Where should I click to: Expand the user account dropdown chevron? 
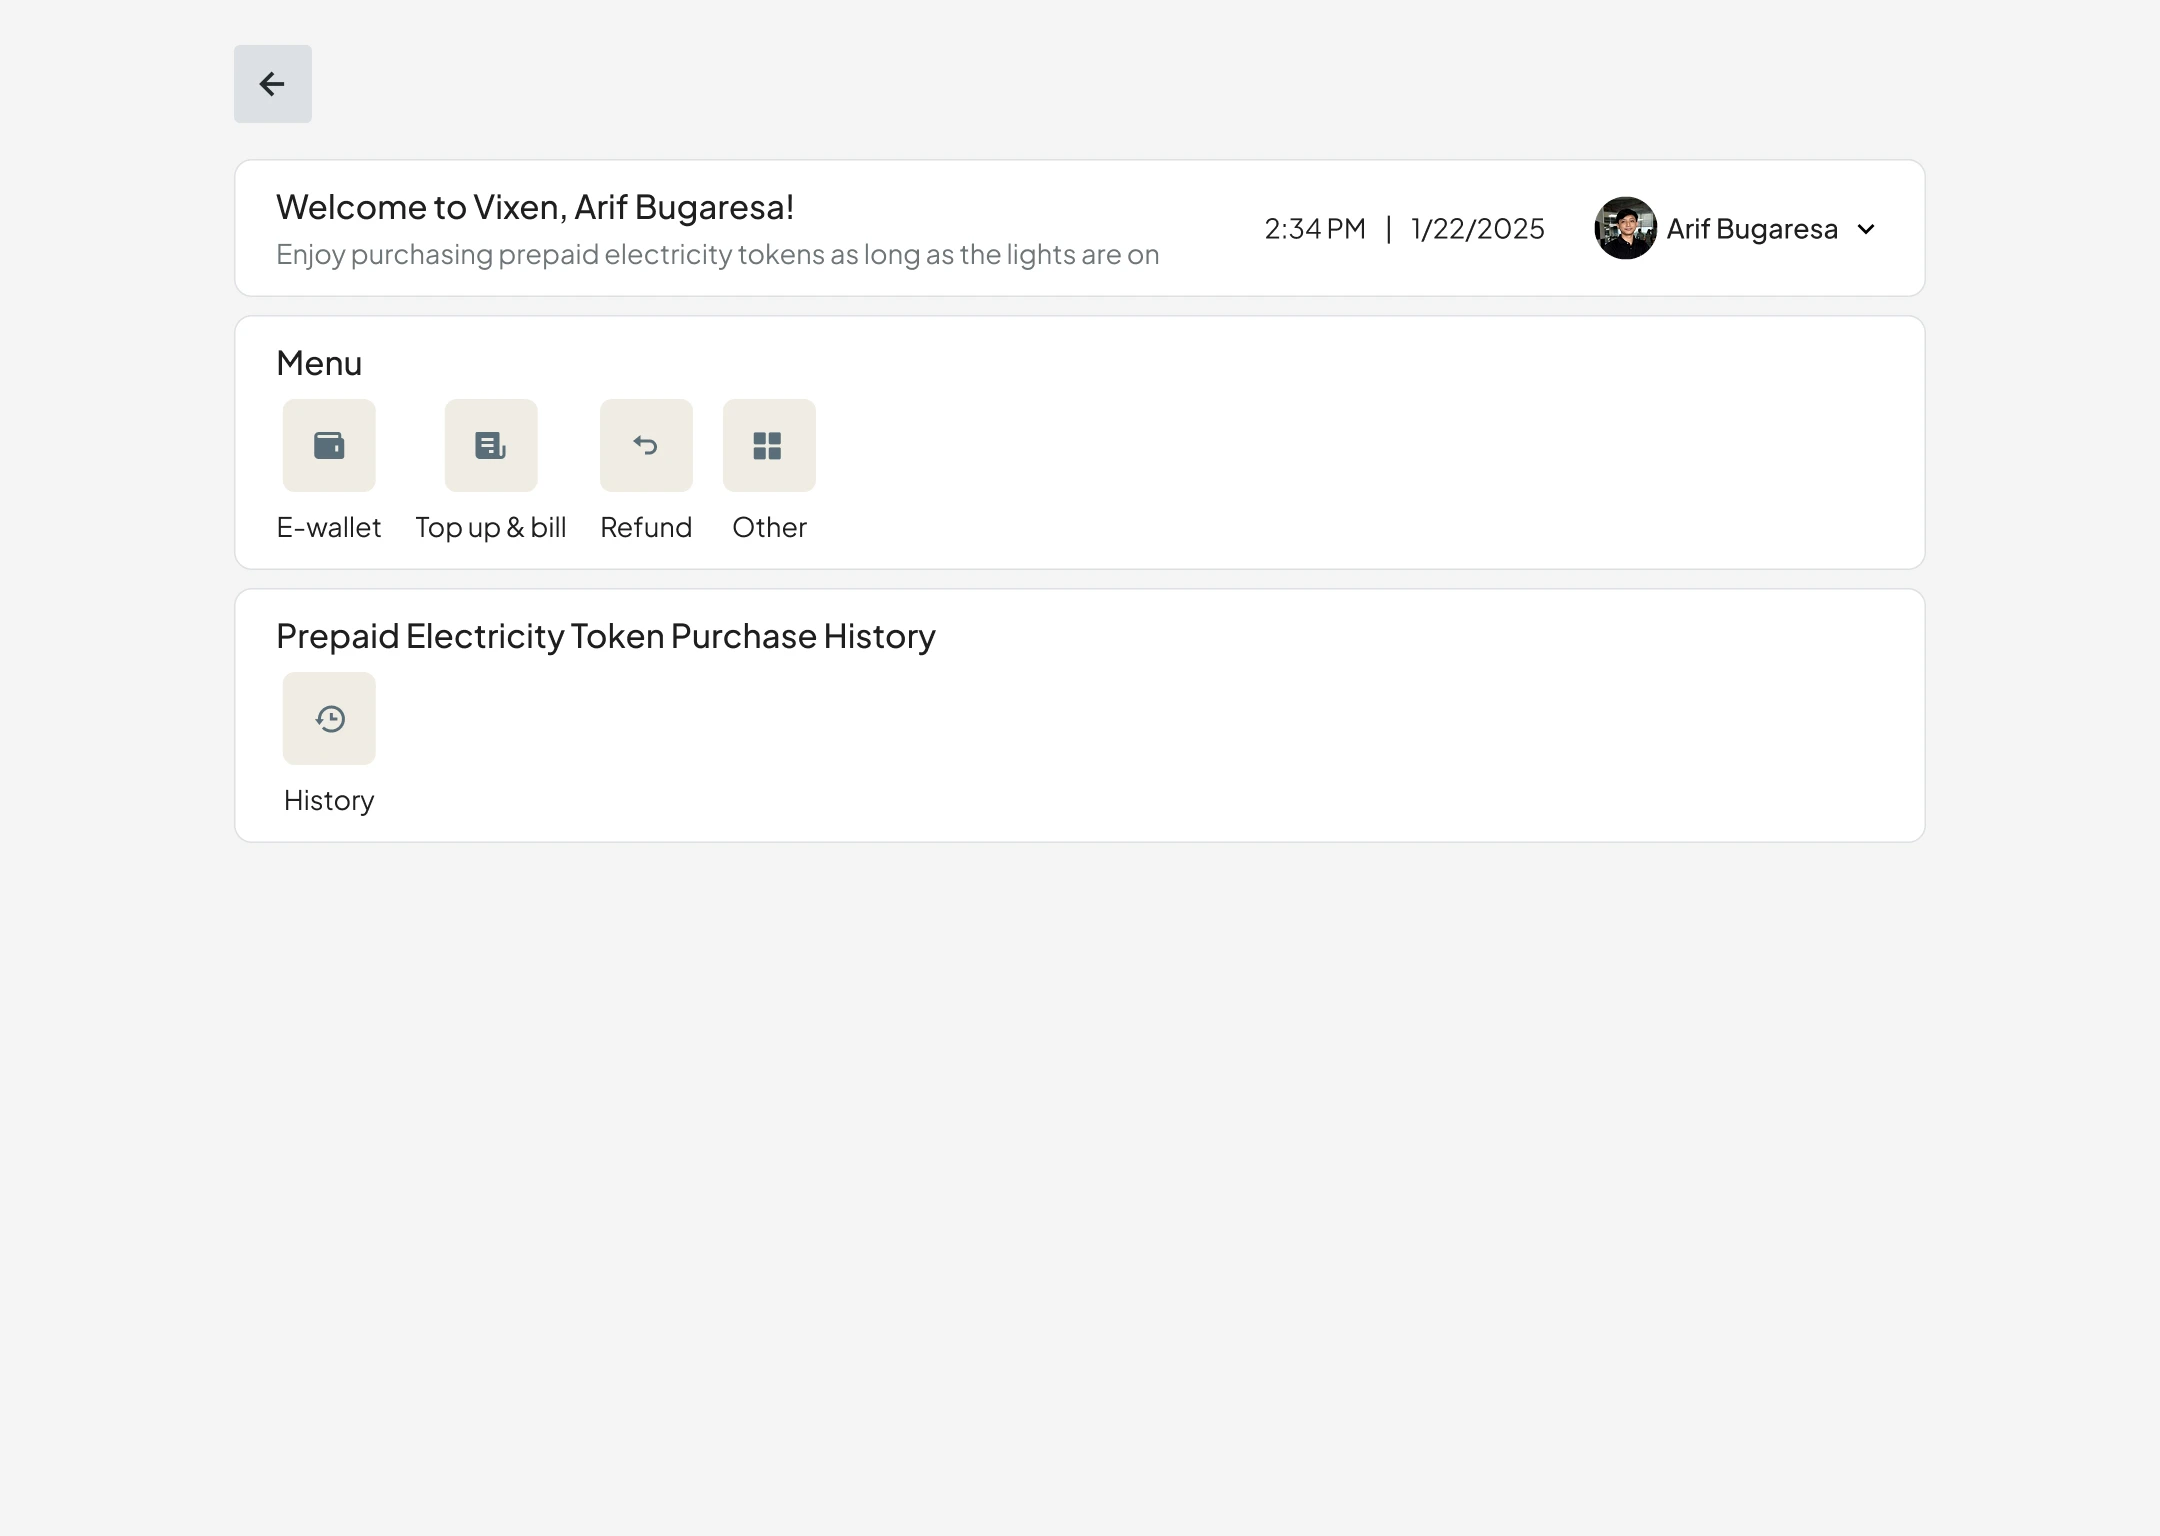click(x=1866, y=229)
